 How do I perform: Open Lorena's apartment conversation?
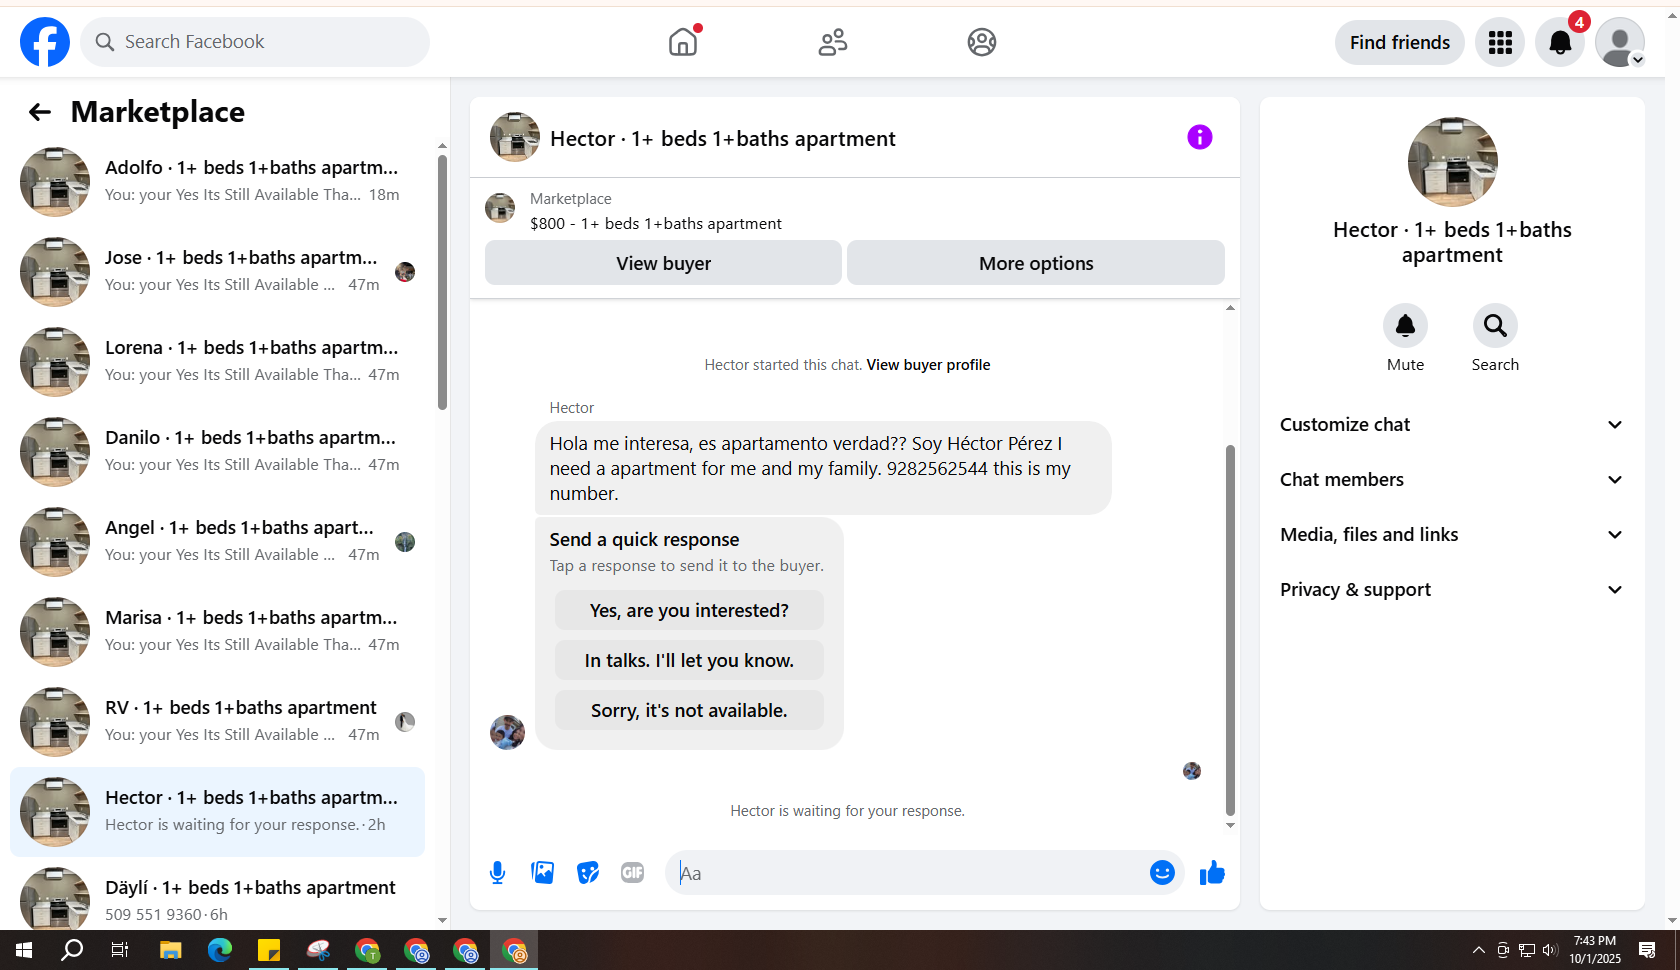click(x=217, y=362)
